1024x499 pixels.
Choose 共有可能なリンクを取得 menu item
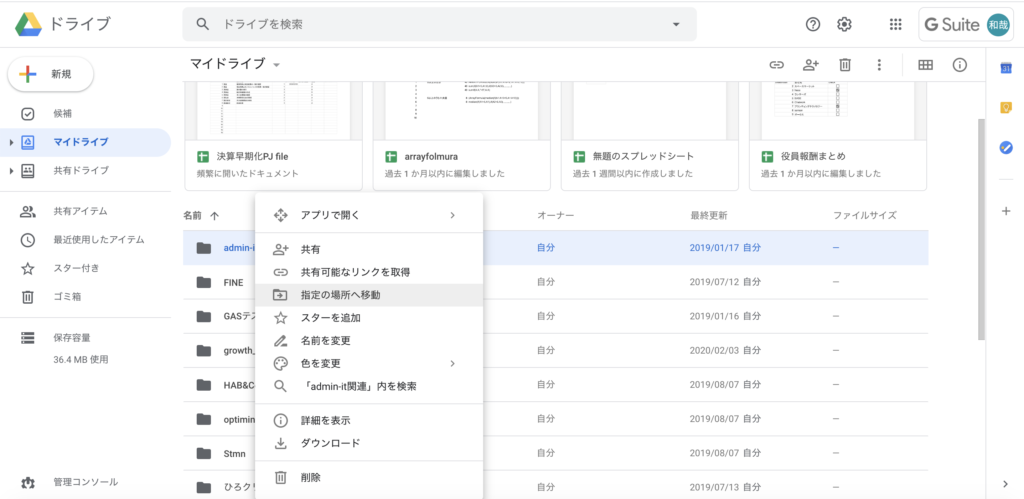click(x=369, y=272)
